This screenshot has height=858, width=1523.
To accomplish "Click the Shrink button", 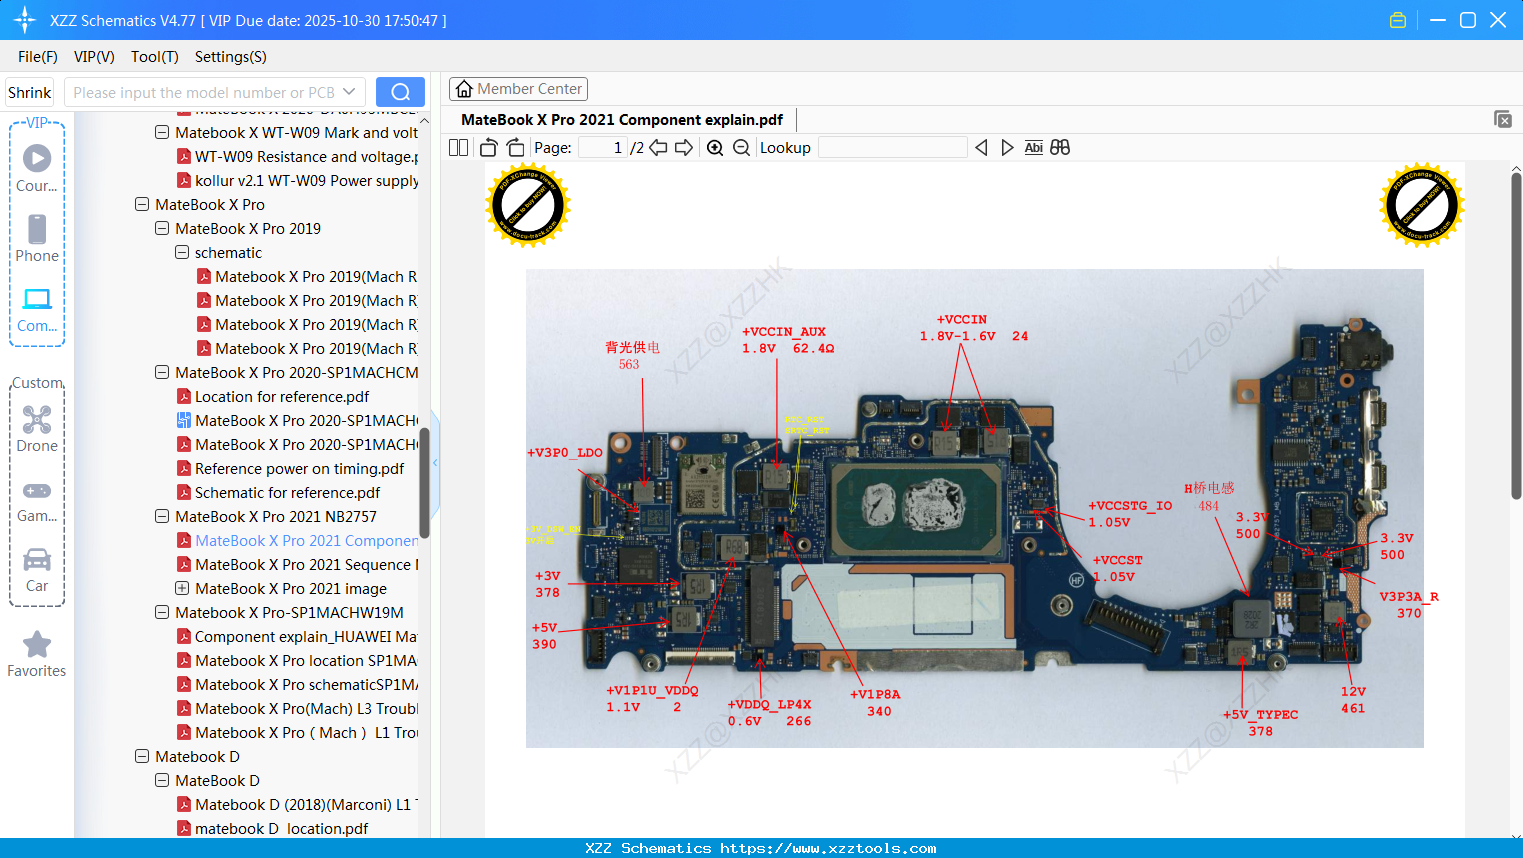I will click(30, 92).
